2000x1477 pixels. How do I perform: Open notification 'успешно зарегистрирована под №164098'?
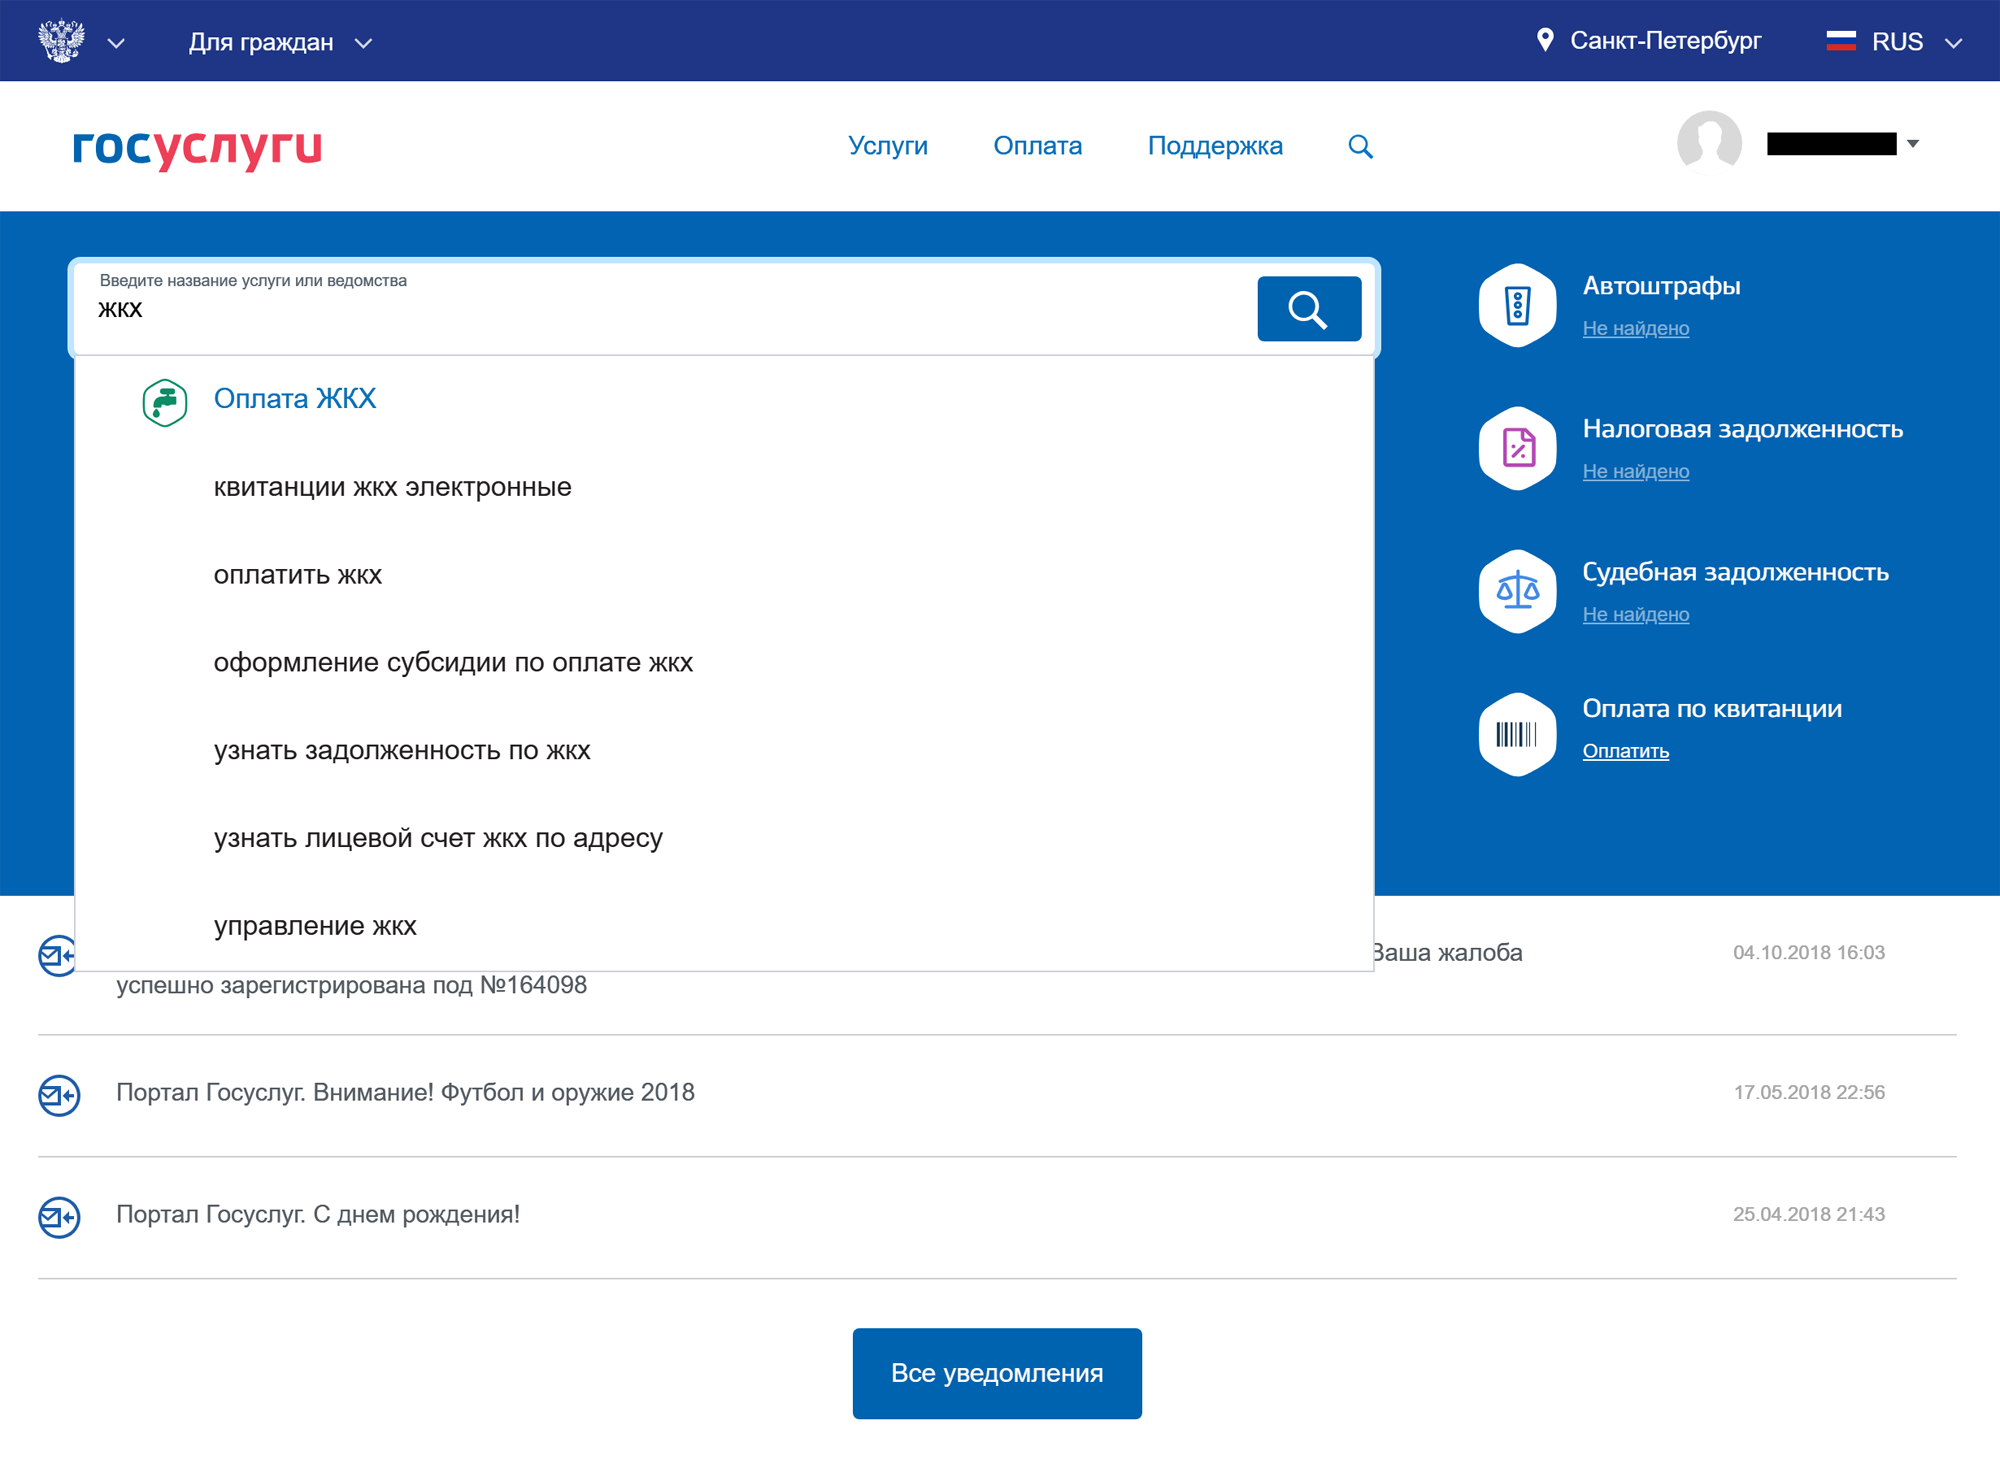click(x=351, y=985)
